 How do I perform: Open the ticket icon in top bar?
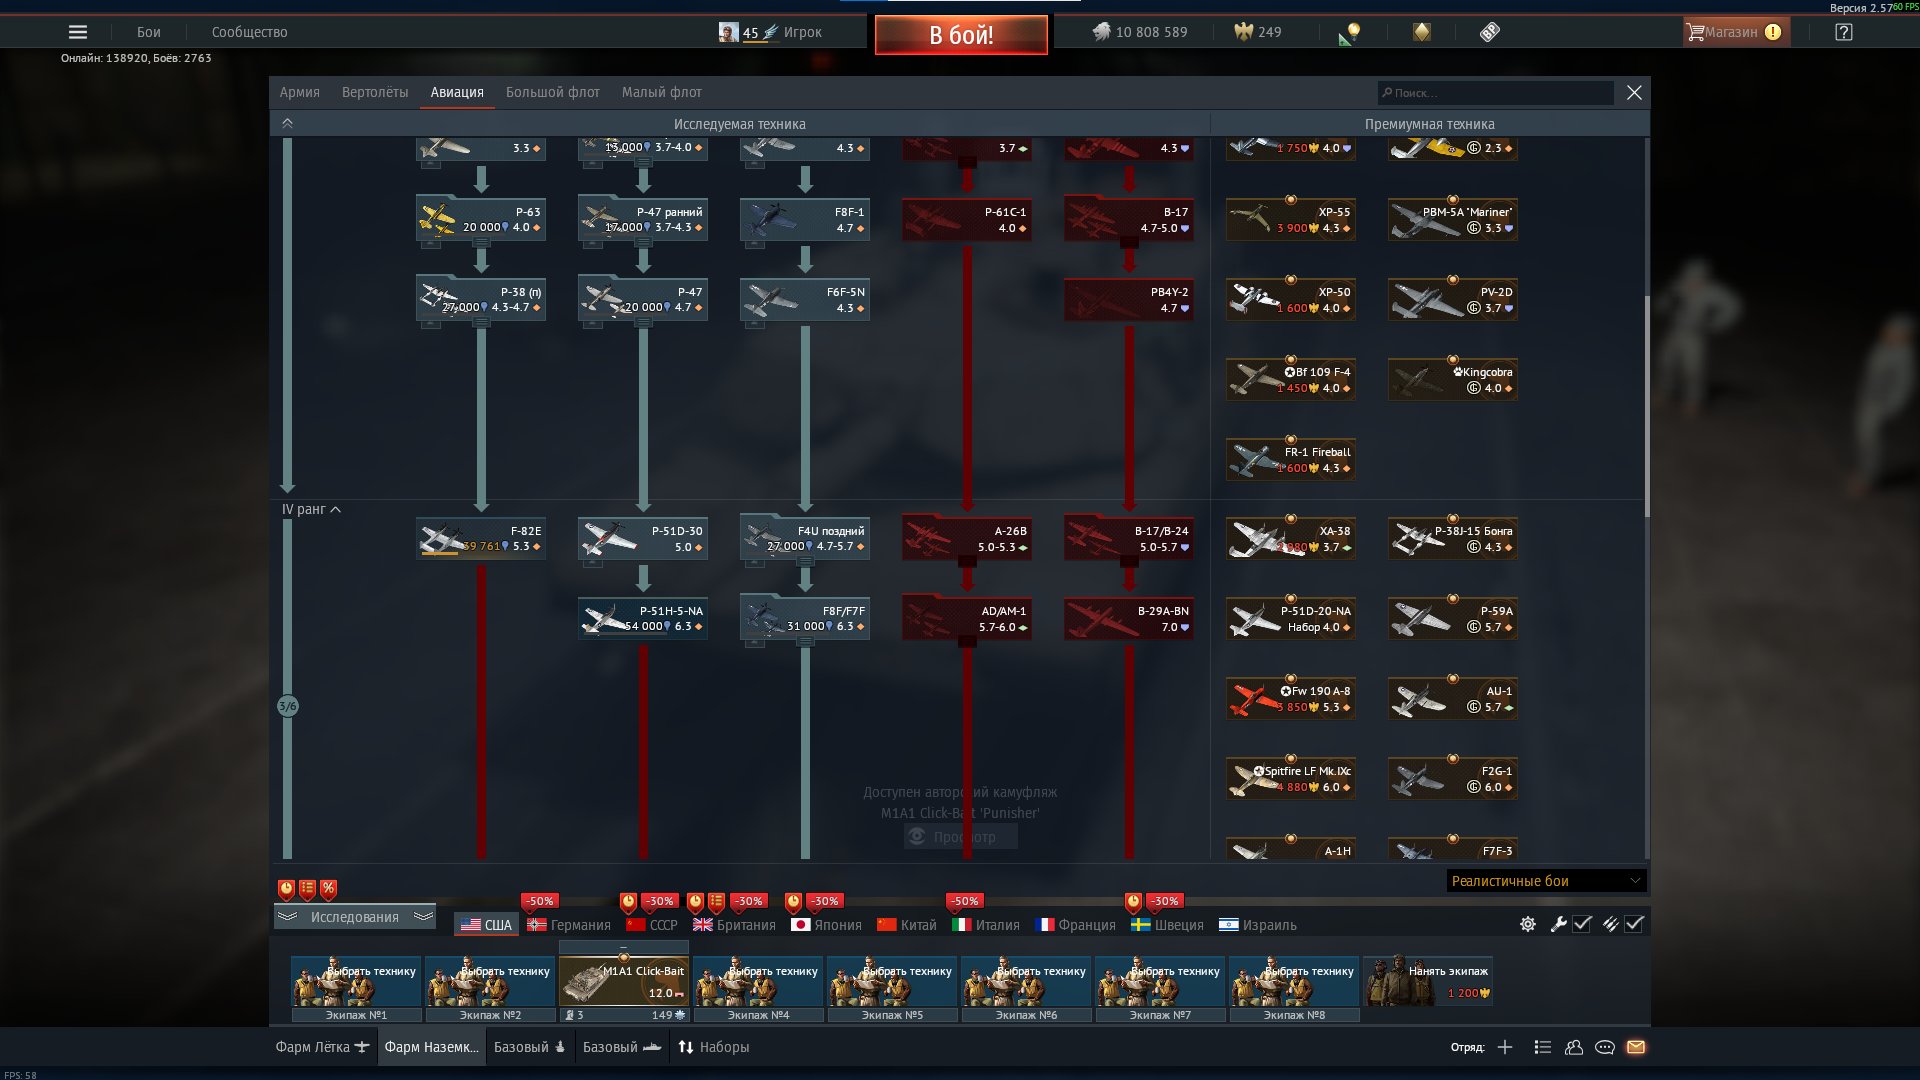coord(1490,32)
